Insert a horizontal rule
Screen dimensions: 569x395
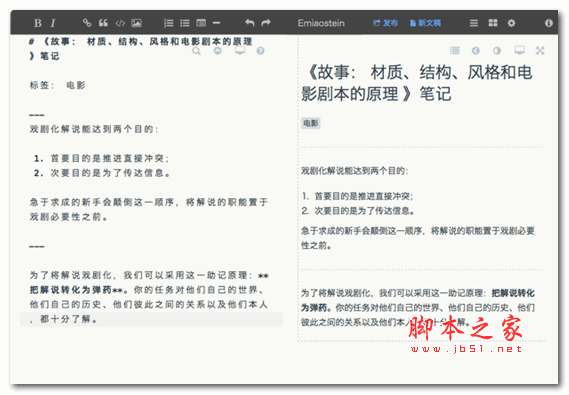click(217, 23)
